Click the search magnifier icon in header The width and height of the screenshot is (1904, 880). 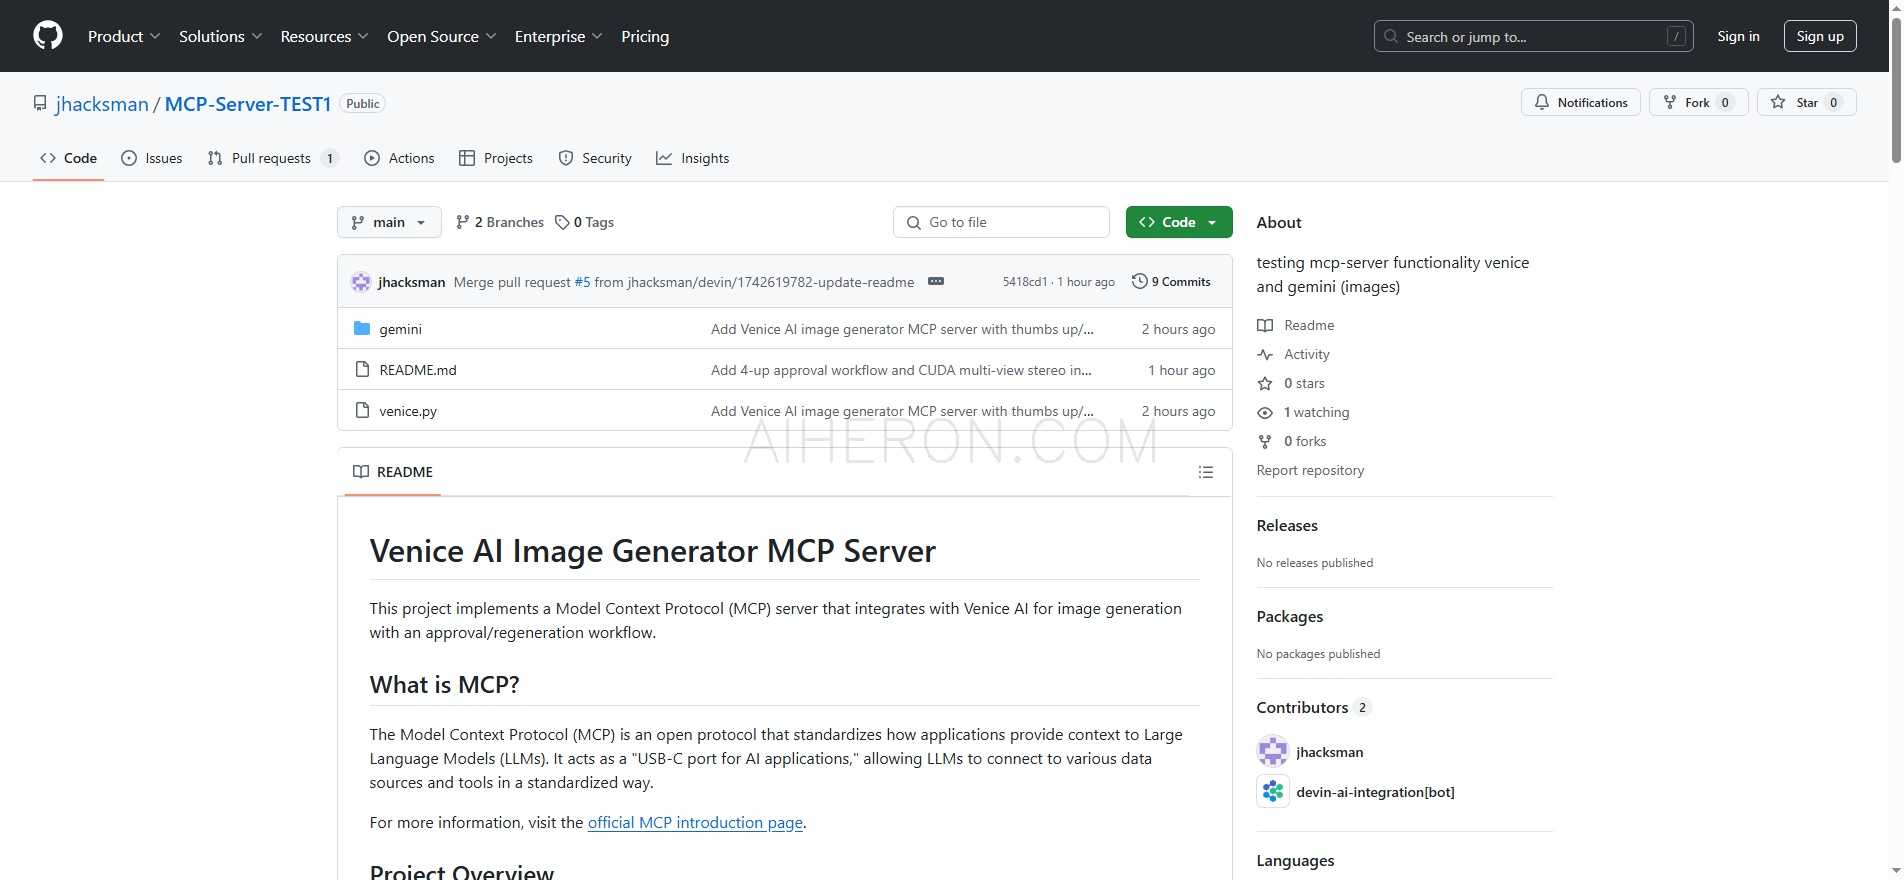pos(1391,36)
